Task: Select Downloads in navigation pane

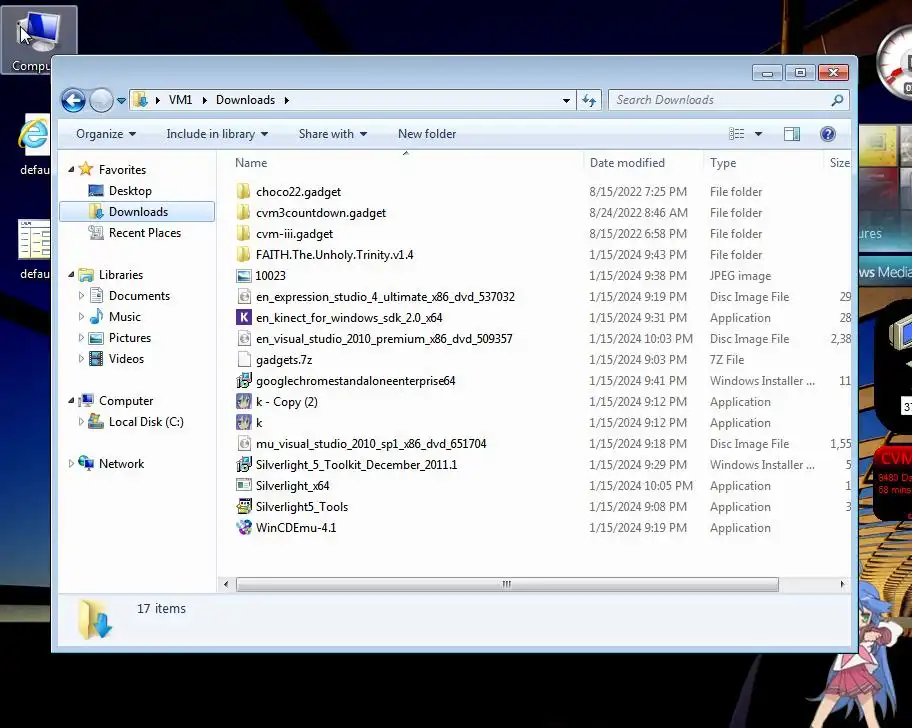Action: click(137, 212)
